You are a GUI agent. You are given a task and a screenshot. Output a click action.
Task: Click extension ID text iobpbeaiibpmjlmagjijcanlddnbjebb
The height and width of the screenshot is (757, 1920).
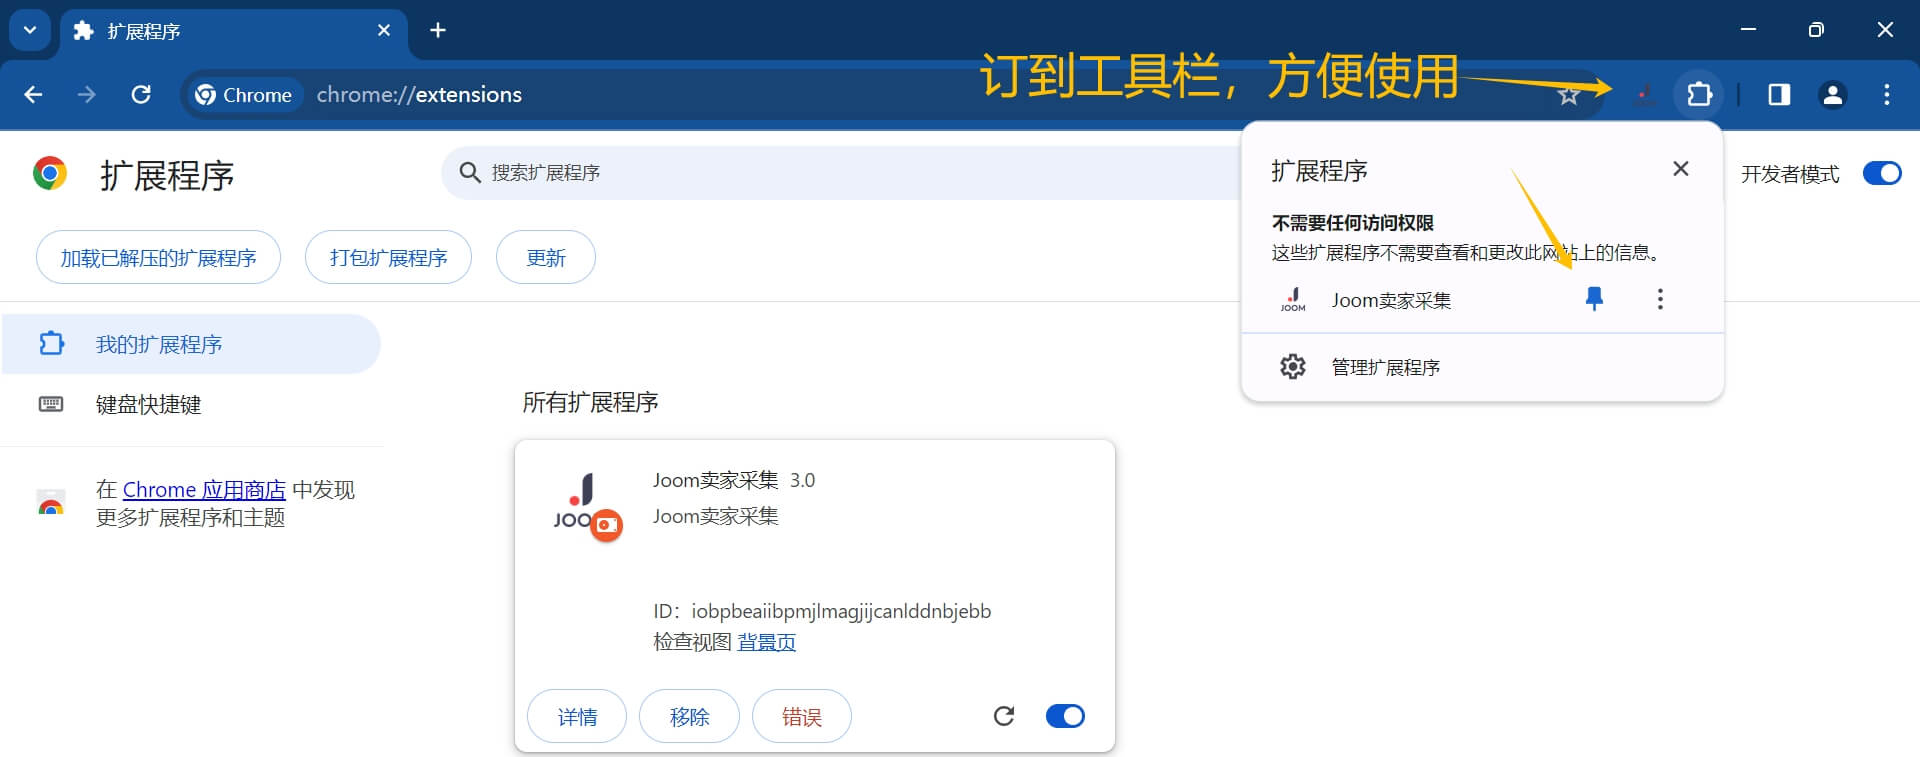point(841,611)
